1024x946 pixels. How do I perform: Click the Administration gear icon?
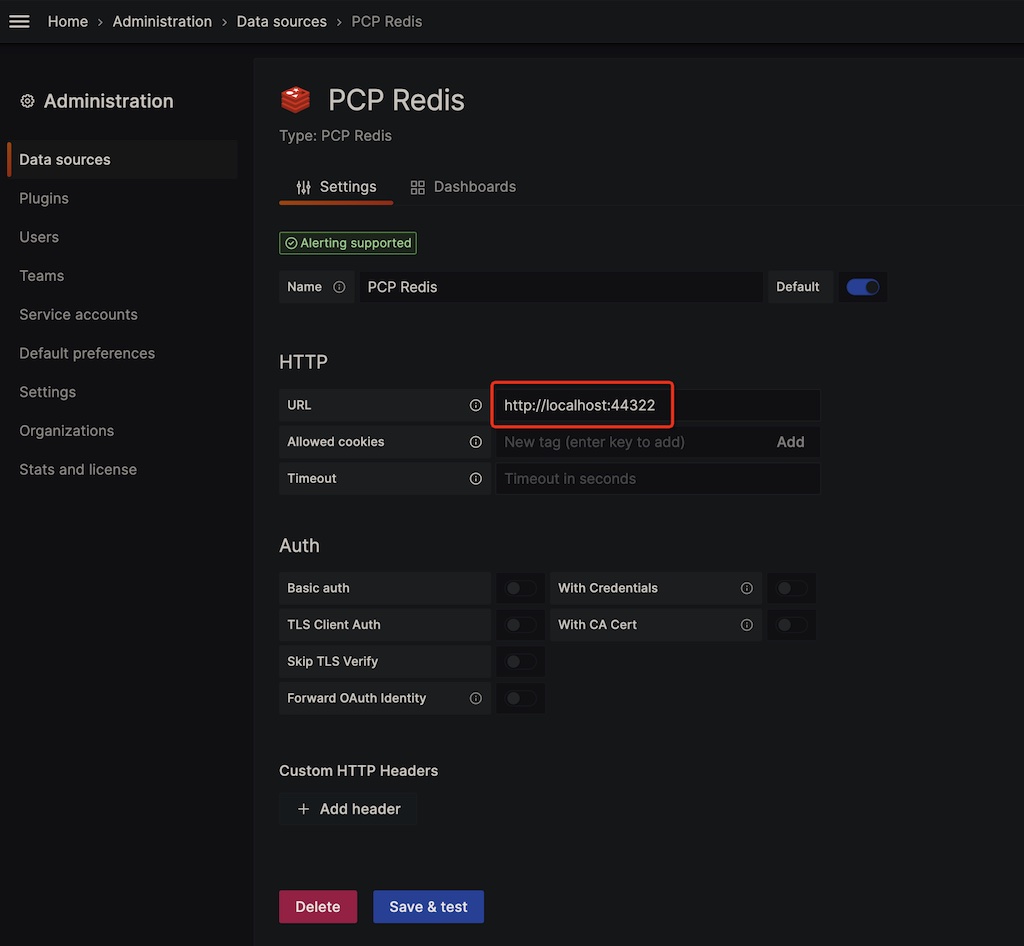pos(27,101)
